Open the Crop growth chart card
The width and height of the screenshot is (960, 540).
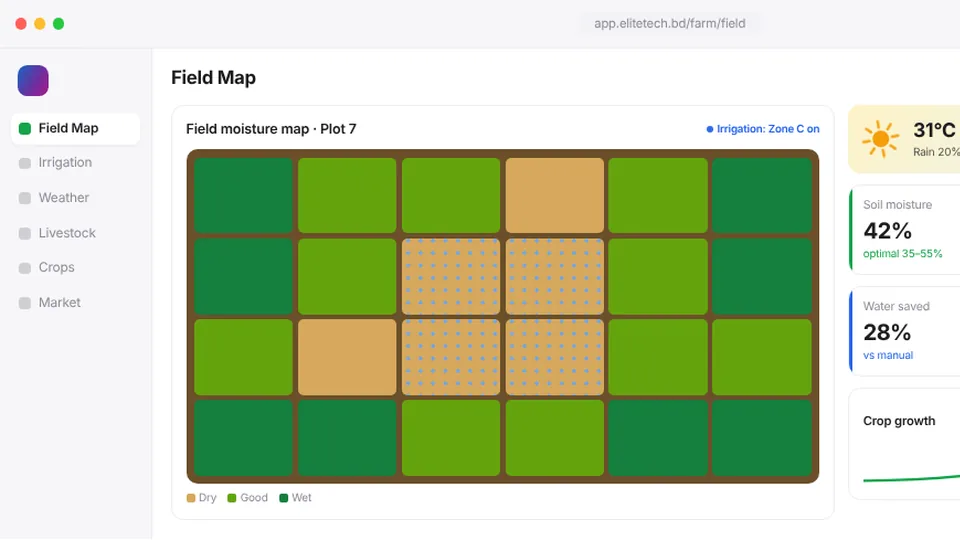click(904, 444)
